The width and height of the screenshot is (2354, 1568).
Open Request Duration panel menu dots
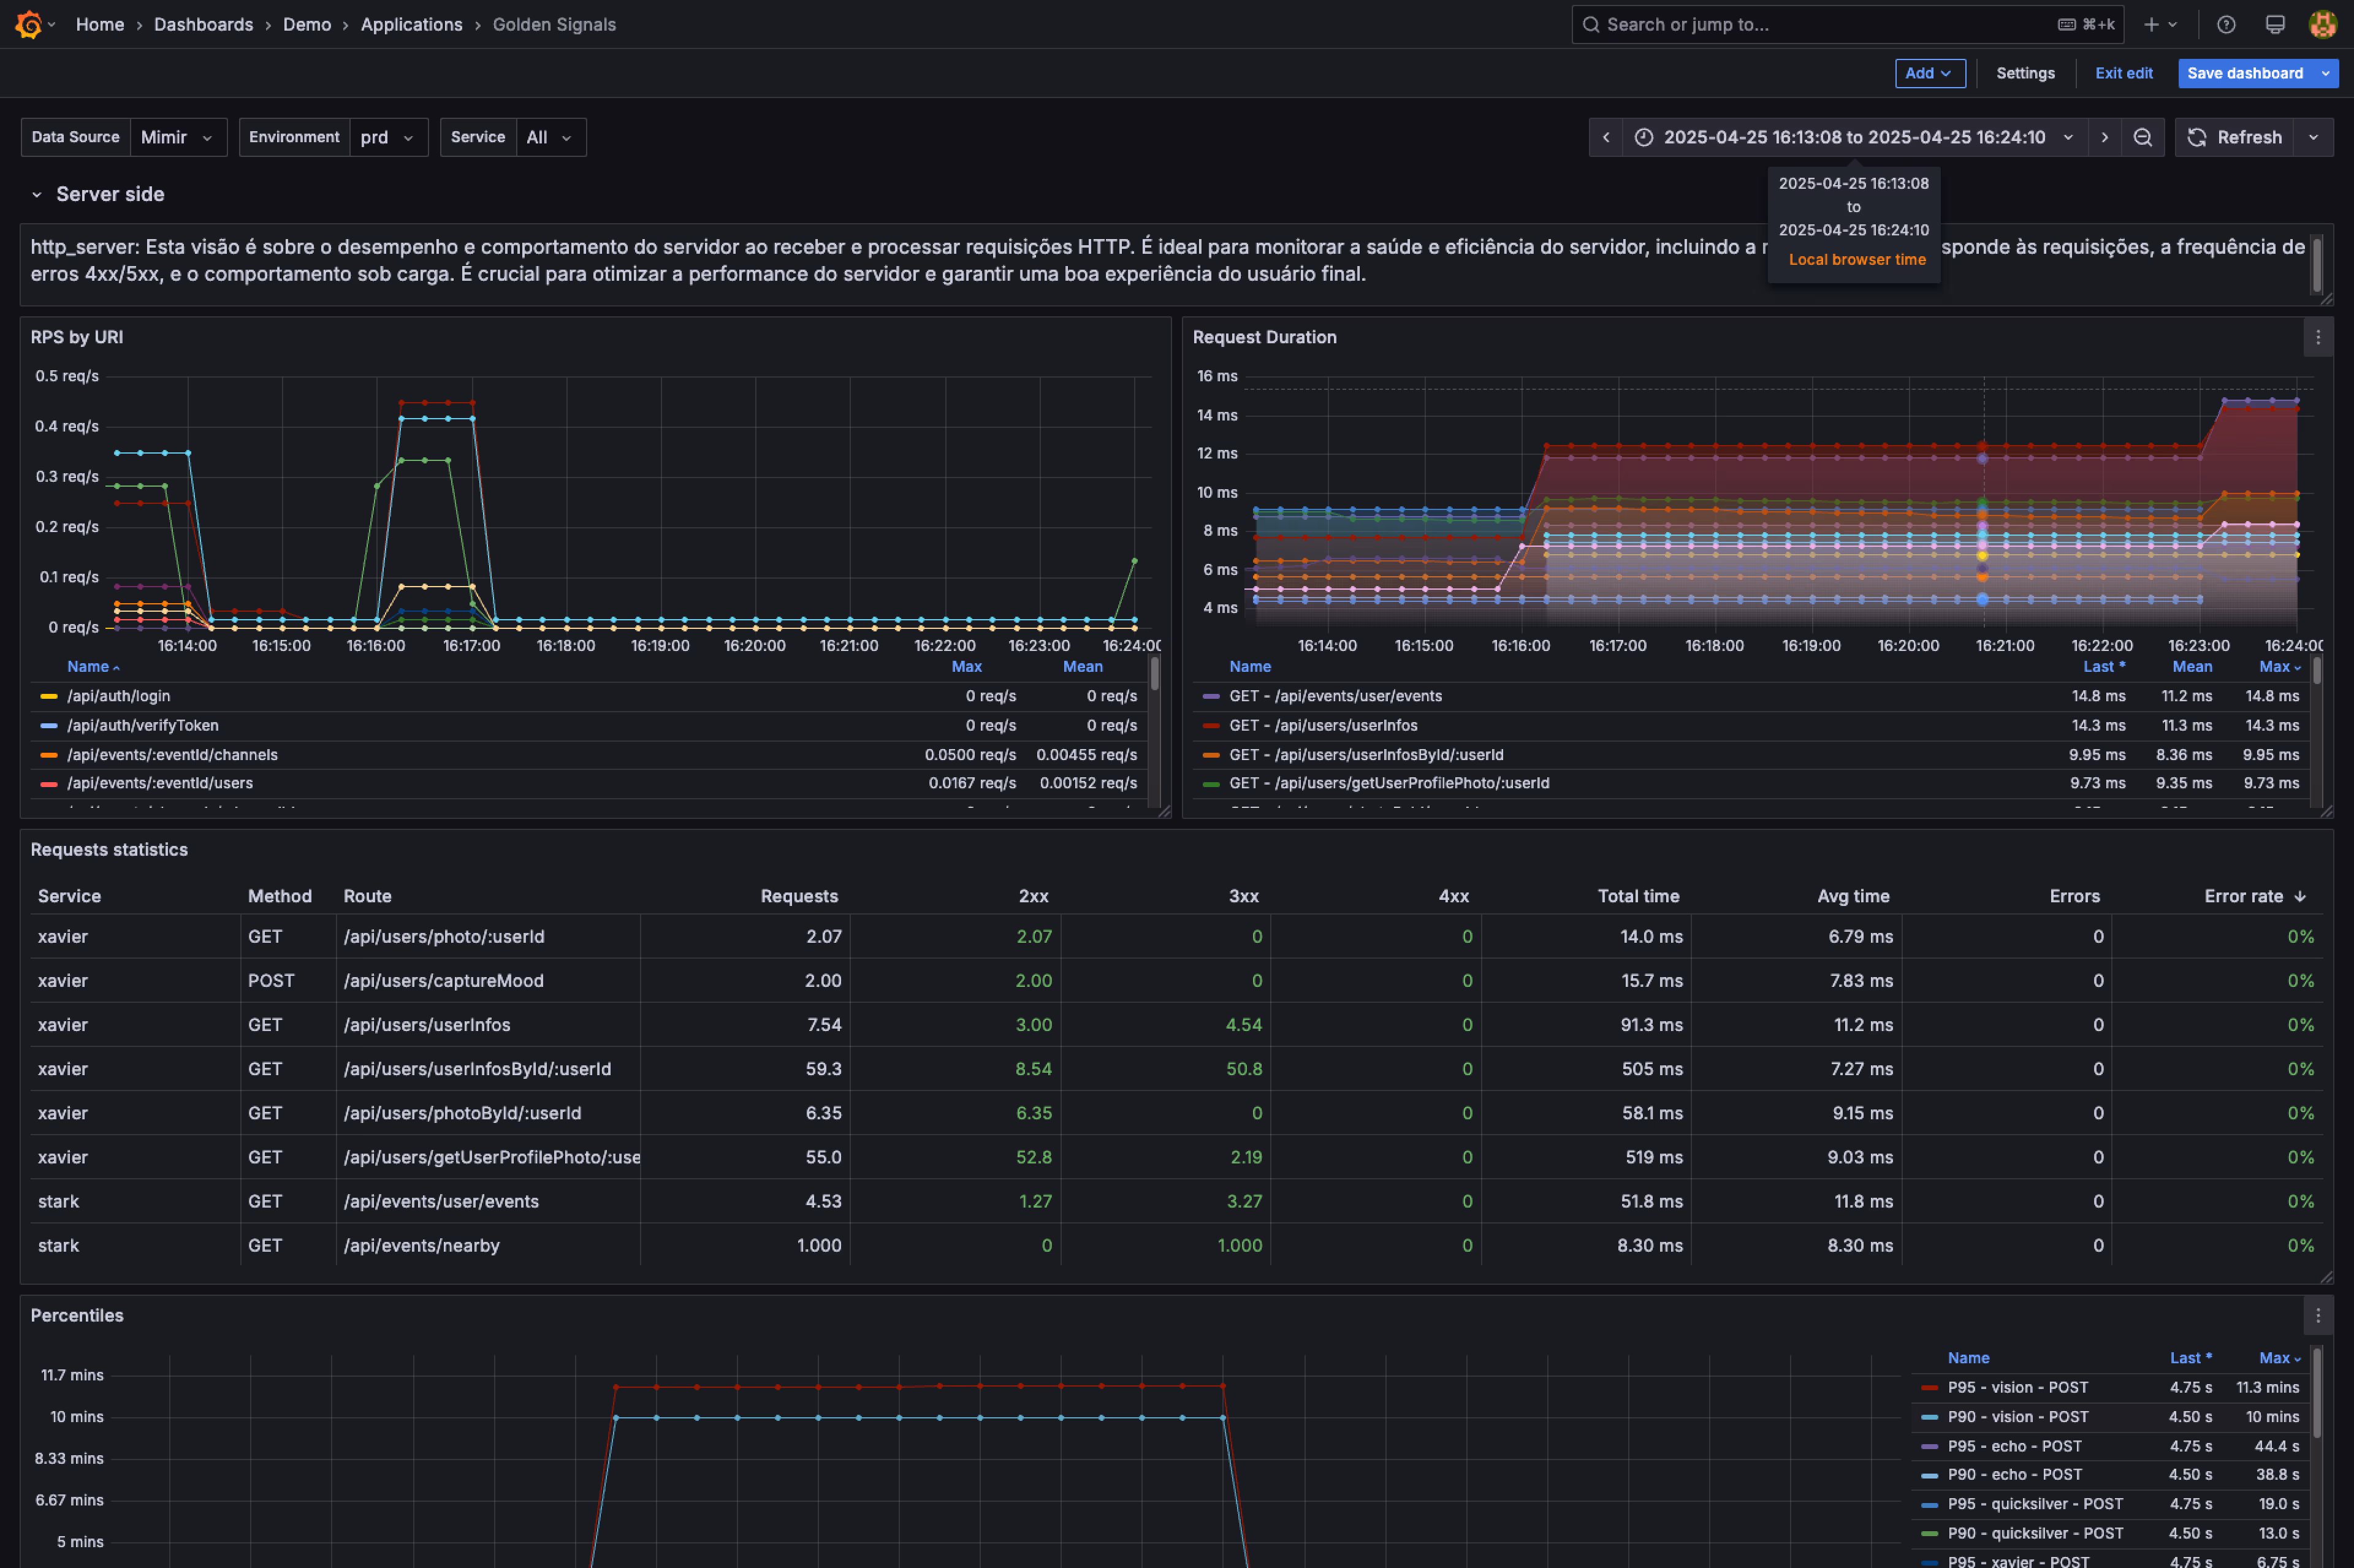[x=2318, y=337]
